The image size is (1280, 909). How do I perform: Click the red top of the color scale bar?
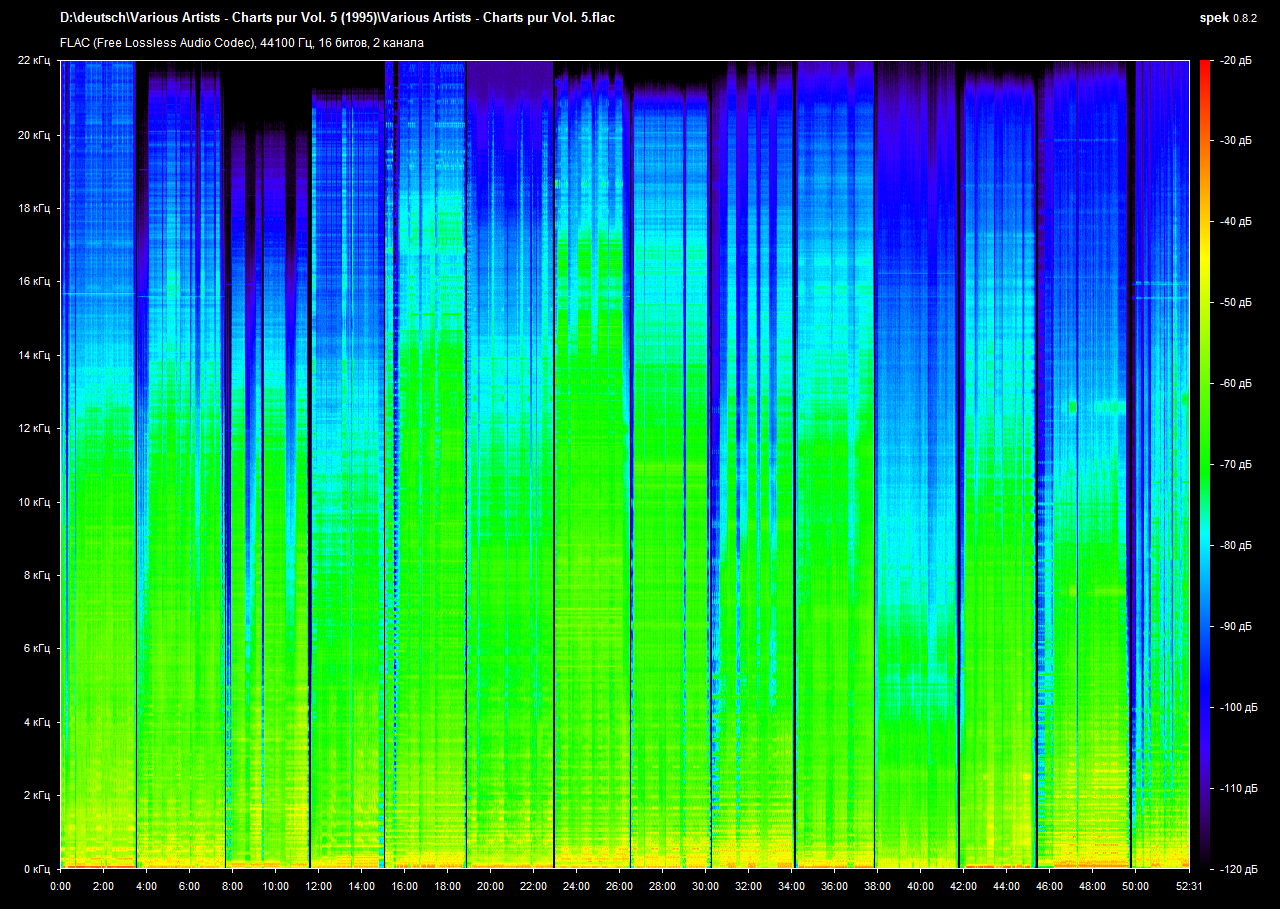click(1204, 68)
